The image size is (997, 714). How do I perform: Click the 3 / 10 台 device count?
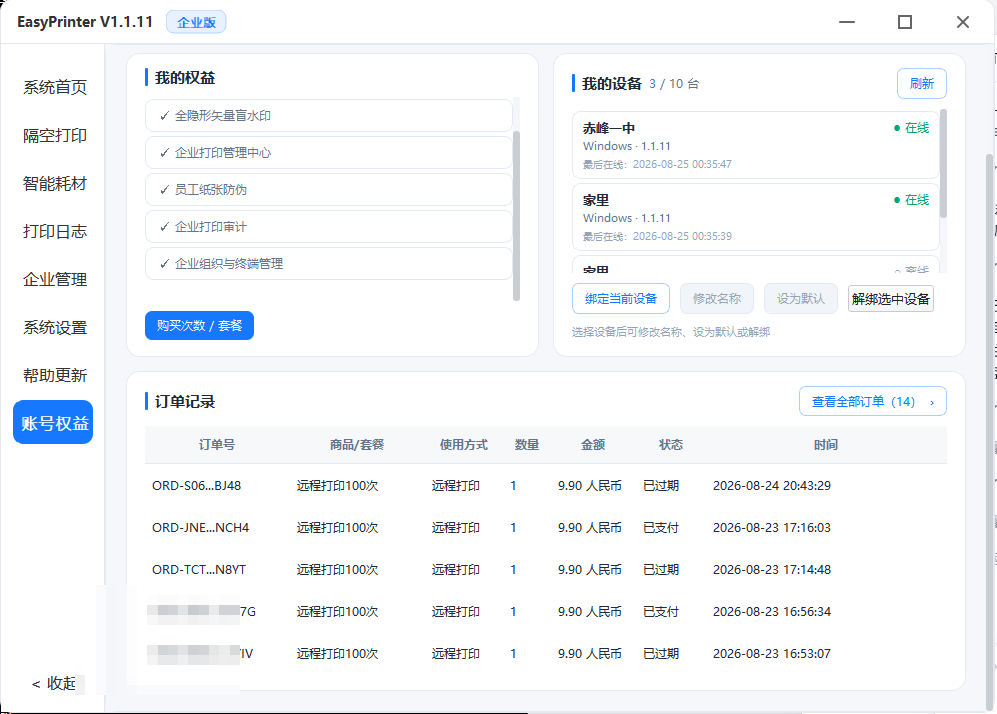(674, 84)
